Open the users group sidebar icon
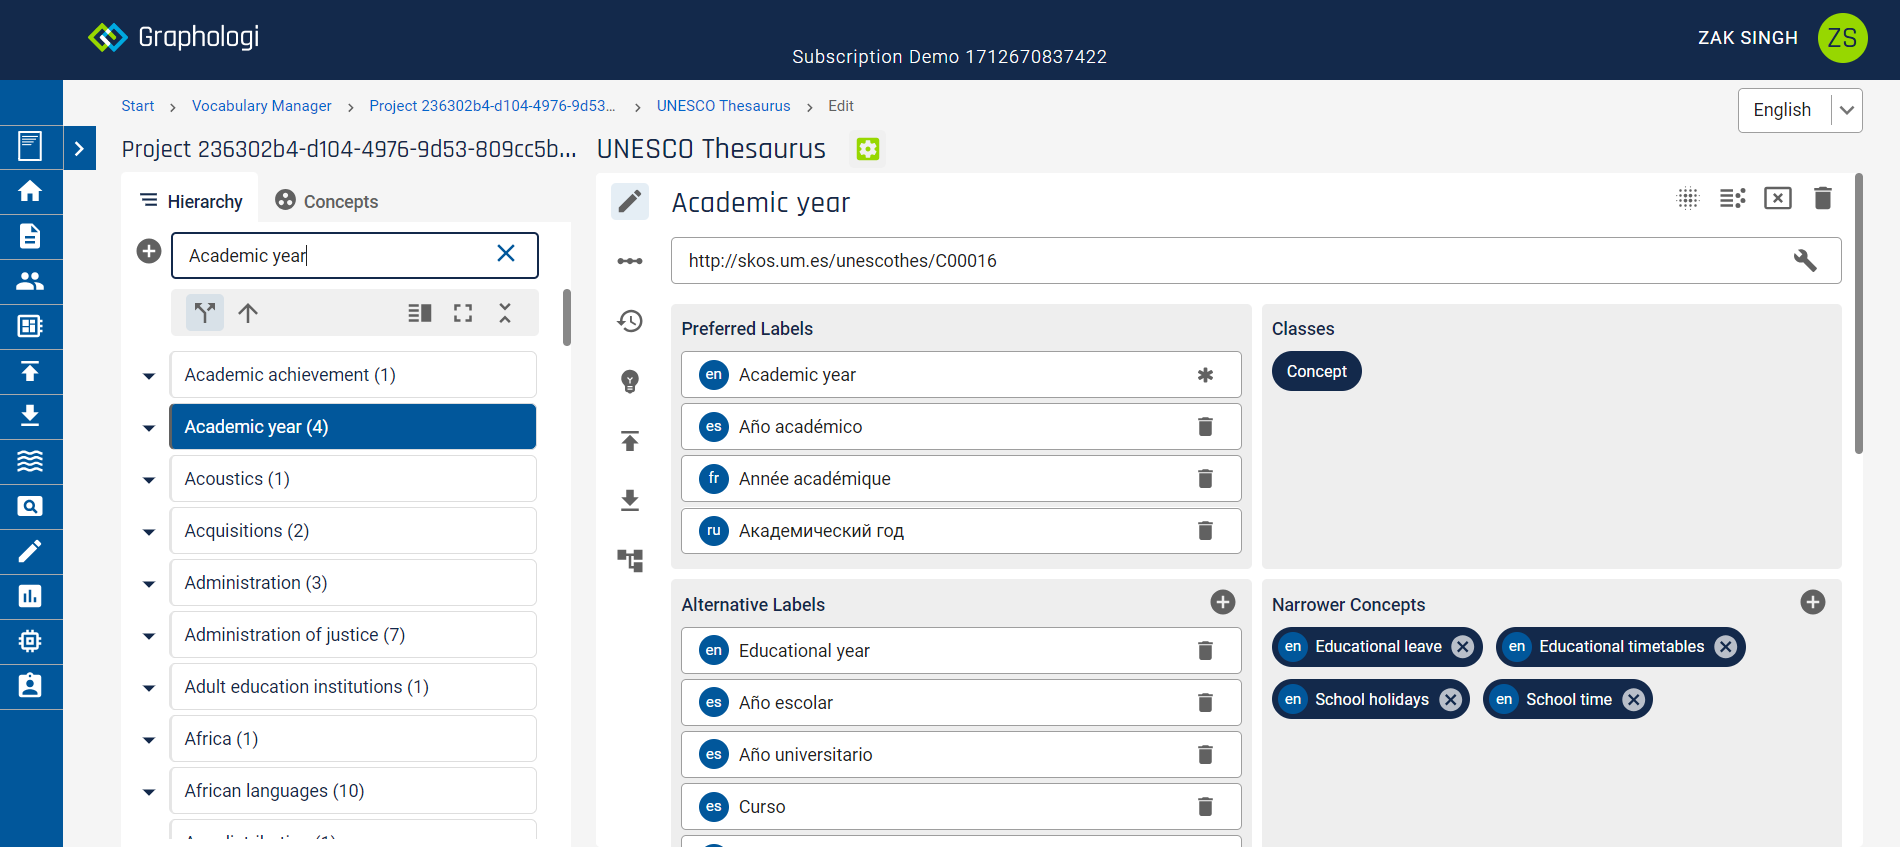The height and width of the screenshot is (847, 1900). point(30,281)
